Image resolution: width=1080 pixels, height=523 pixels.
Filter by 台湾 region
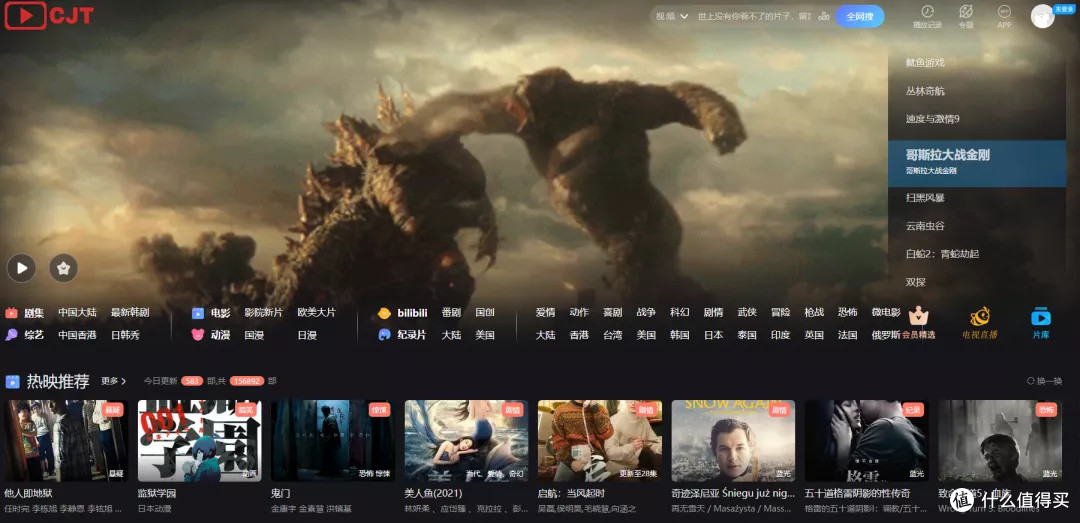(x=613, y=335)
